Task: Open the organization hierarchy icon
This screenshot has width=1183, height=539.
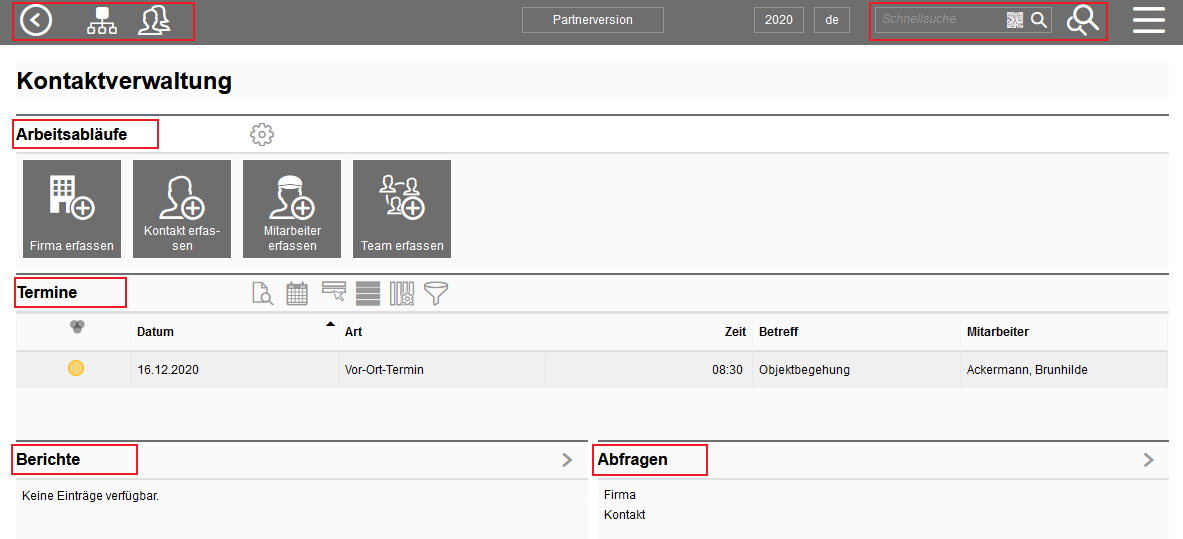Action: pos(101,20)
